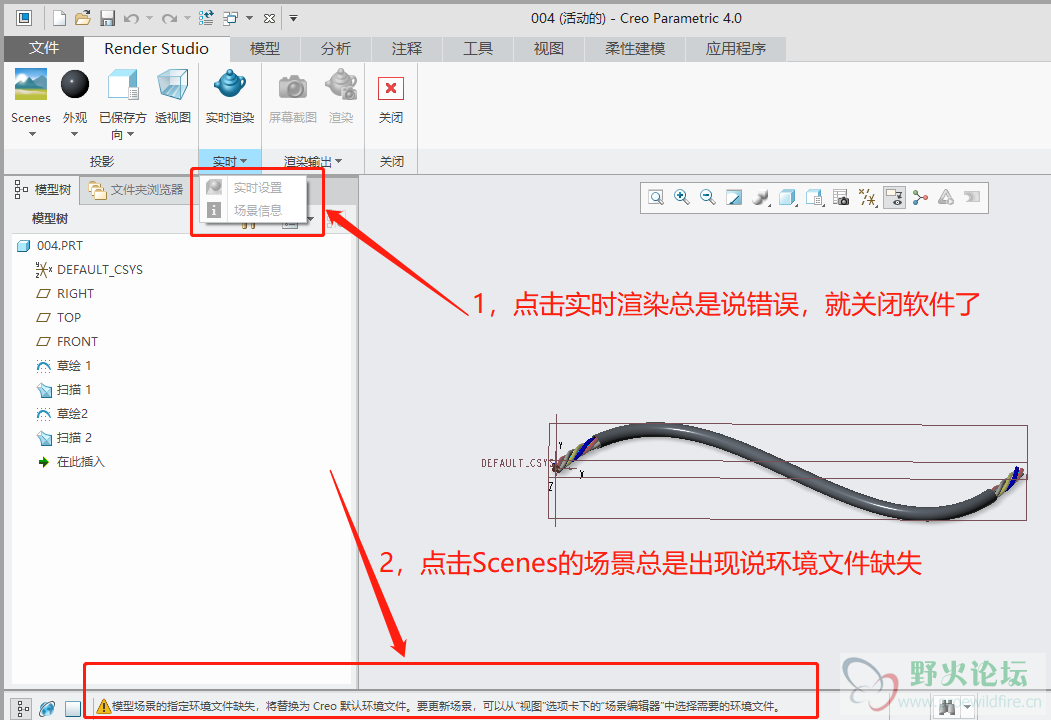Redo the last undone action
Viewport: 1051px width, 720px height.
pos(170,18)
